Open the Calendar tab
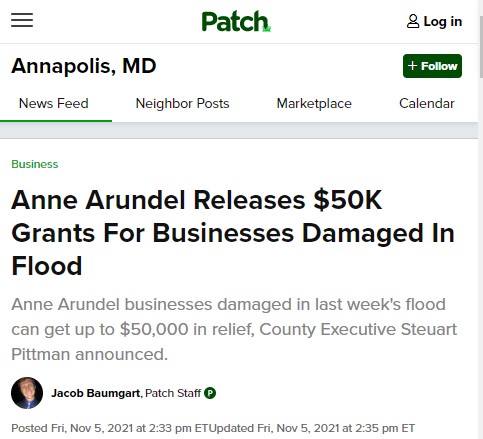This screenshot has width=483, height=439. (x=427, y=103)
